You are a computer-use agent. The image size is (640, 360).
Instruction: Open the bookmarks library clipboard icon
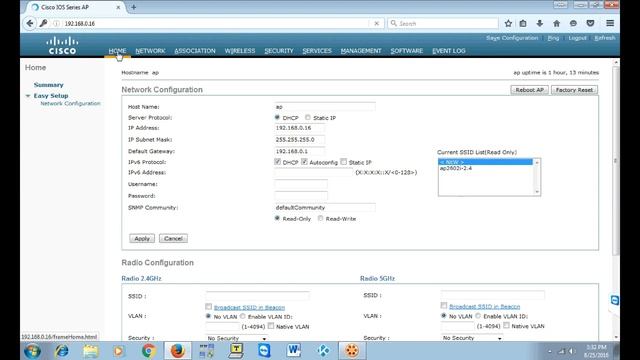click(523, 24)
